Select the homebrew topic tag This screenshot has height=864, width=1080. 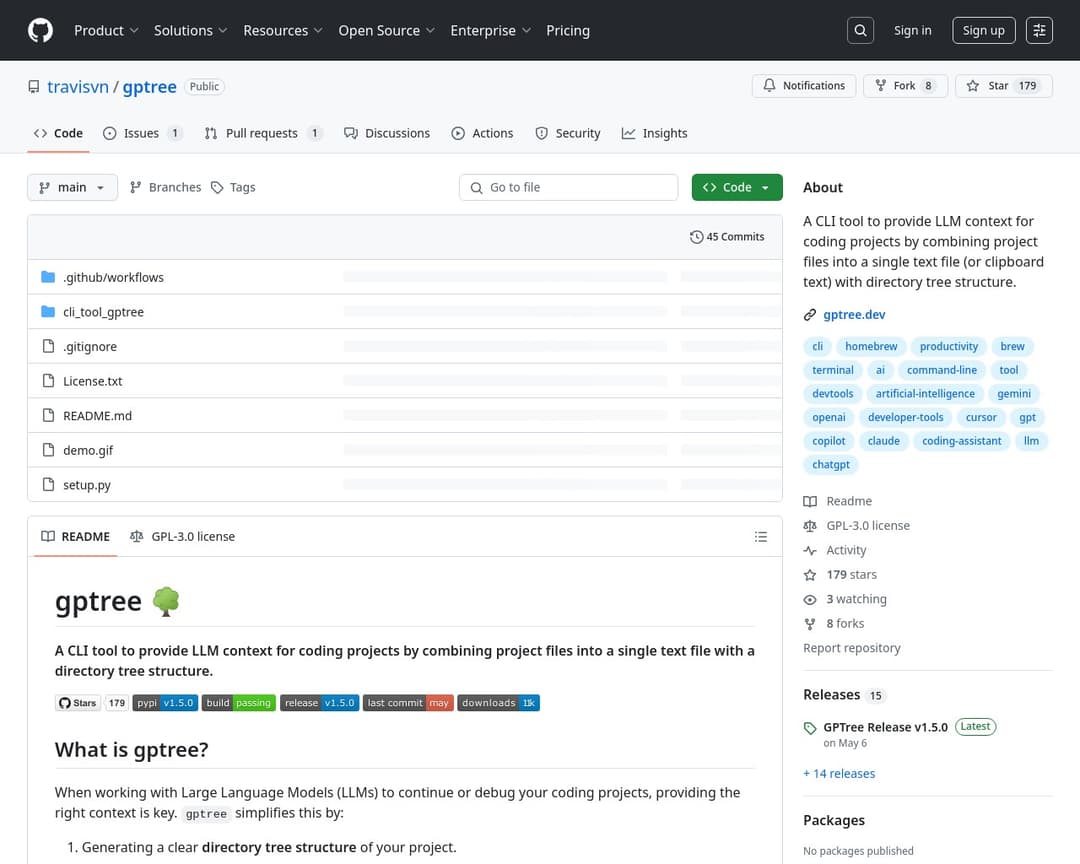pyautogui.click(x=871, y=347)
